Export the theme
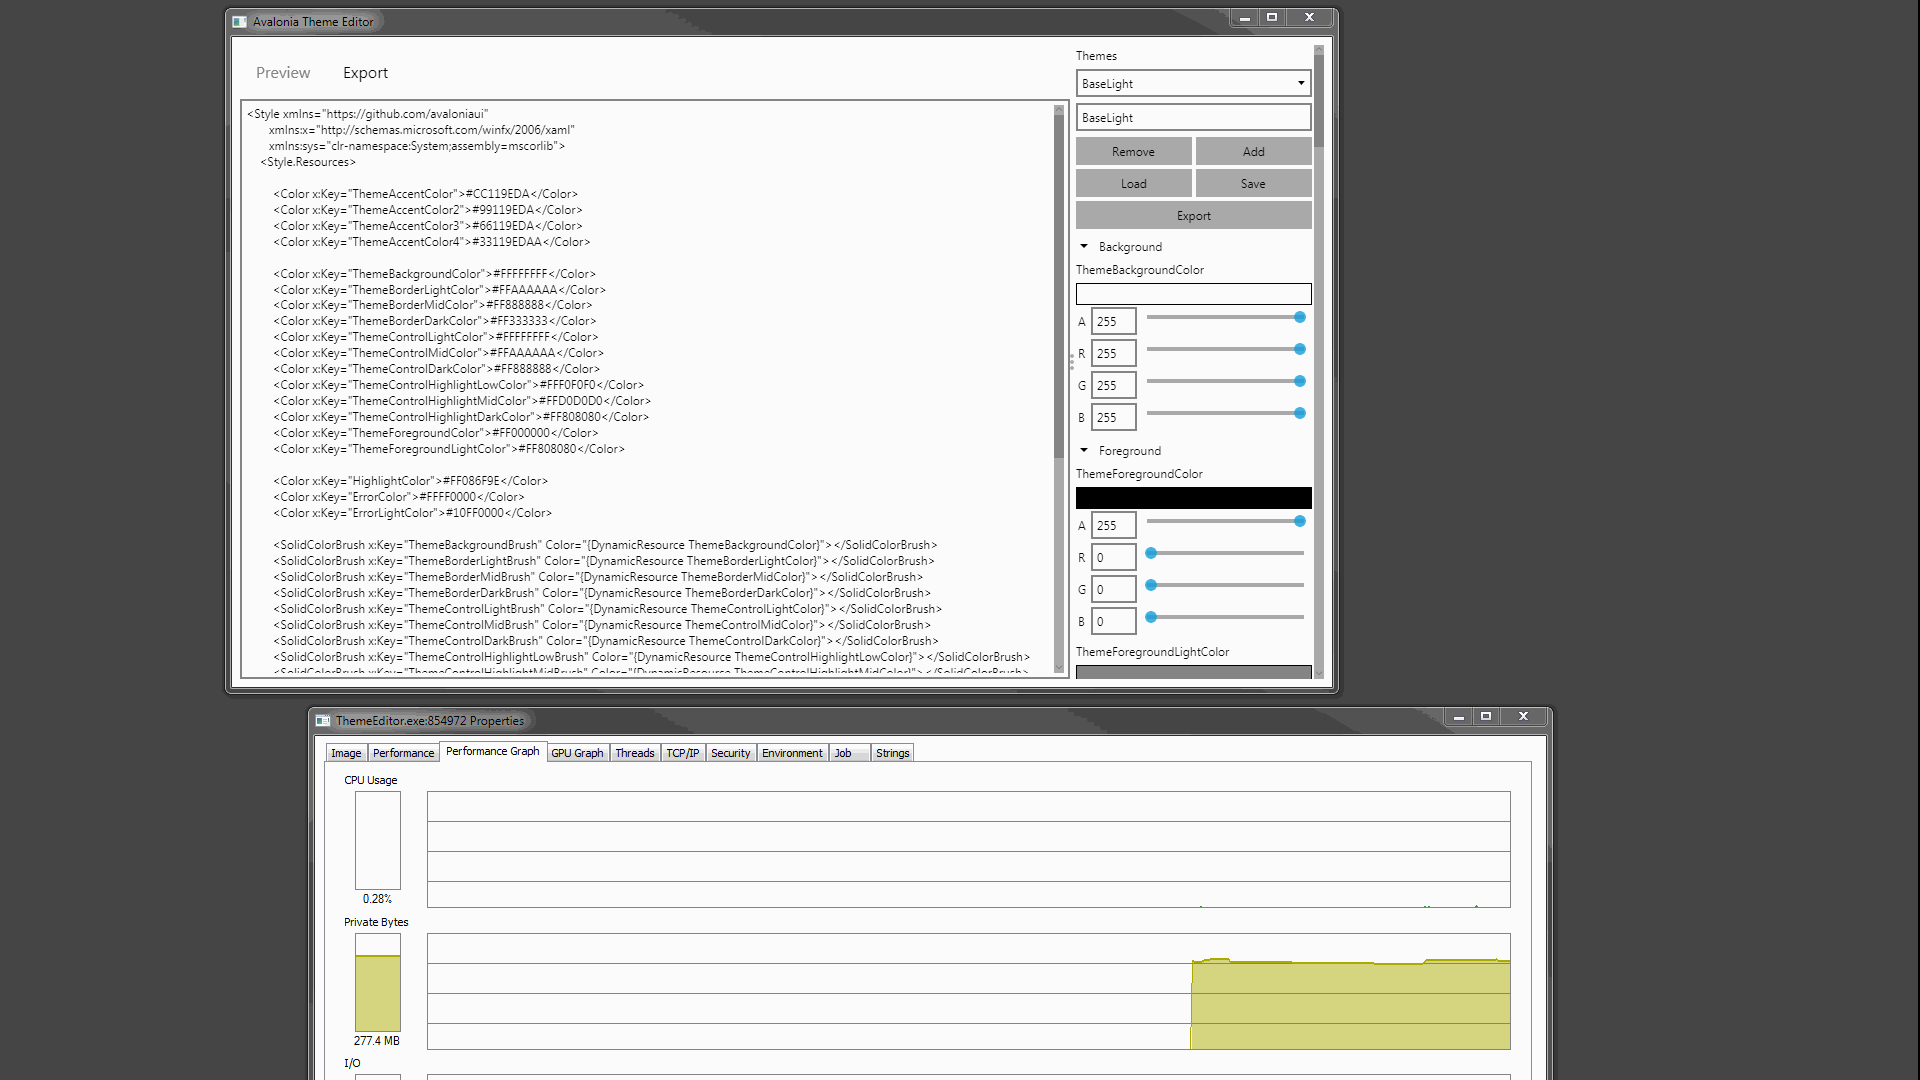This screenshot has width=1920, height=1080. (1192, 215)
